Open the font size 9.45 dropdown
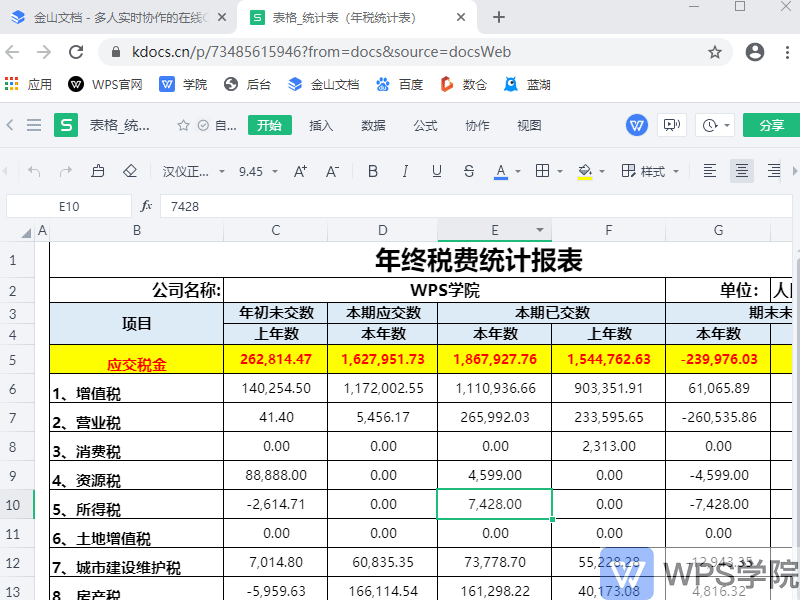 click(x=258, y=171)
